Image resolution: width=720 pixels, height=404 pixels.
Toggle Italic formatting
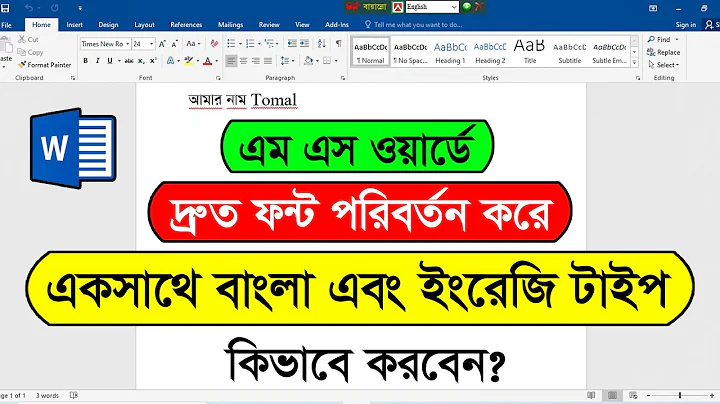click(97, 61)
